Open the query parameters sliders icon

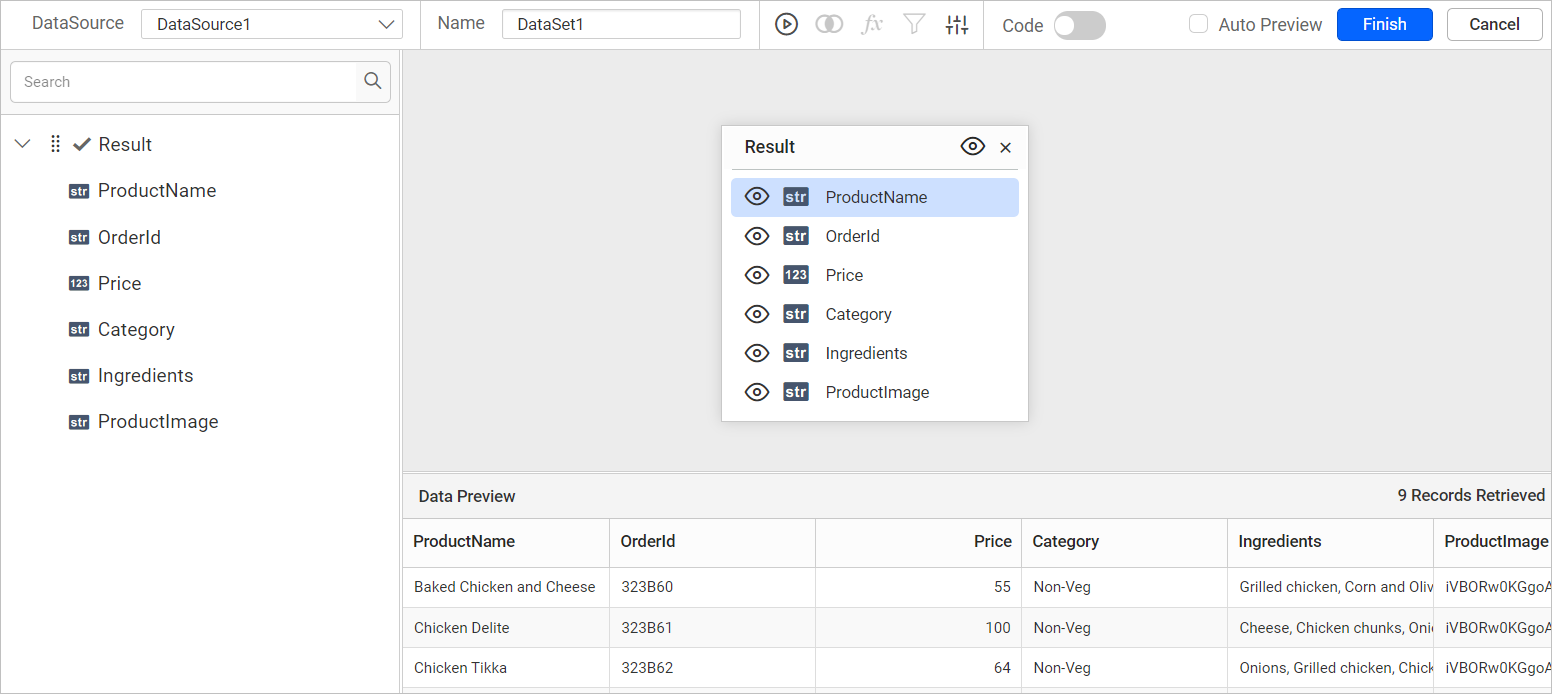[957, 25]
